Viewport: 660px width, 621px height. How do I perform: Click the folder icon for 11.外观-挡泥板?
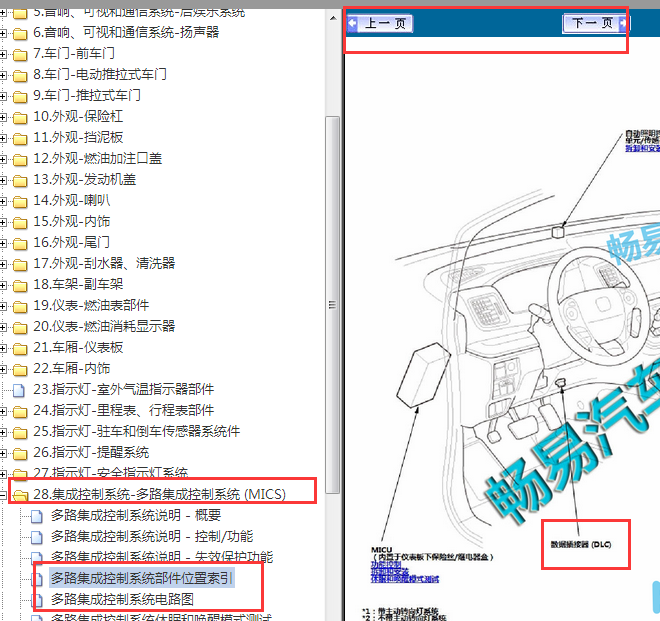(20, 139)
